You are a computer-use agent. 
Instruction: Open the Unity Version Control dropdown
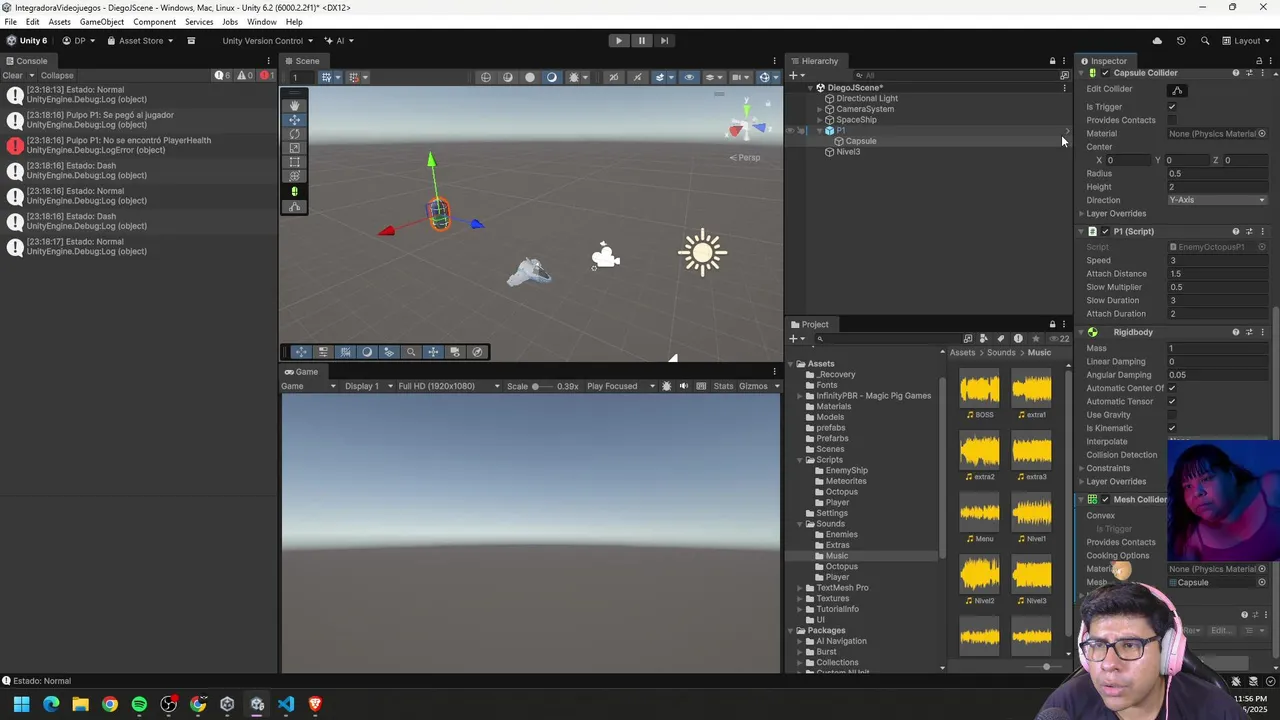267,41
